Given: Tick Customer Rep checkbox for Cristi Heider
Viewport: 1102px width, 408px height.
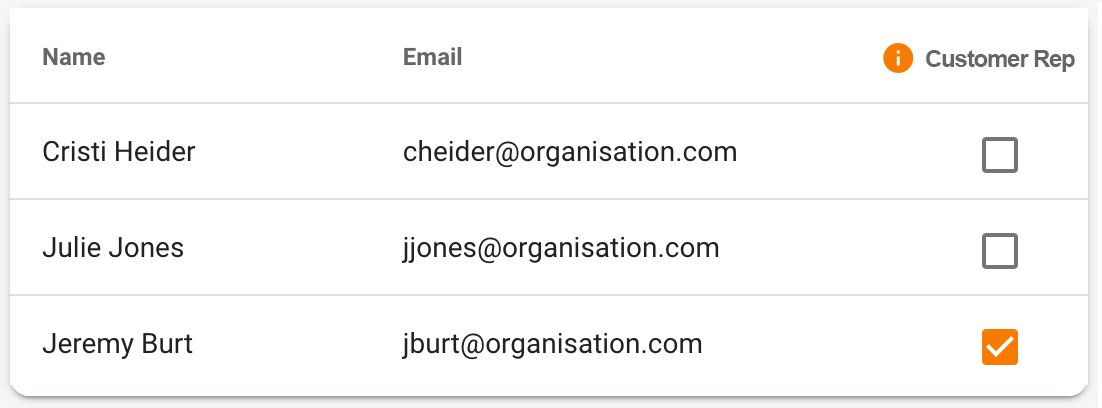Looking at the screenshot, I should coord(999,155).
